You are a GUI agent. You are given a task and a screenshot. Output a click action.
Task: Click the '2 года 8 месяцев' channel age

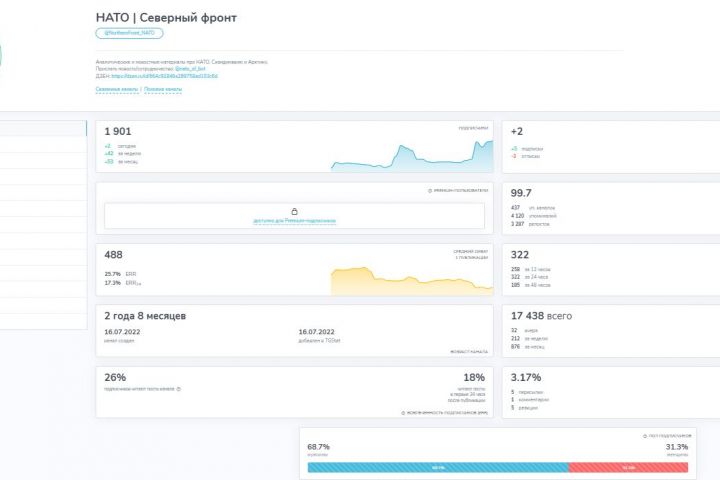(145, 316)
